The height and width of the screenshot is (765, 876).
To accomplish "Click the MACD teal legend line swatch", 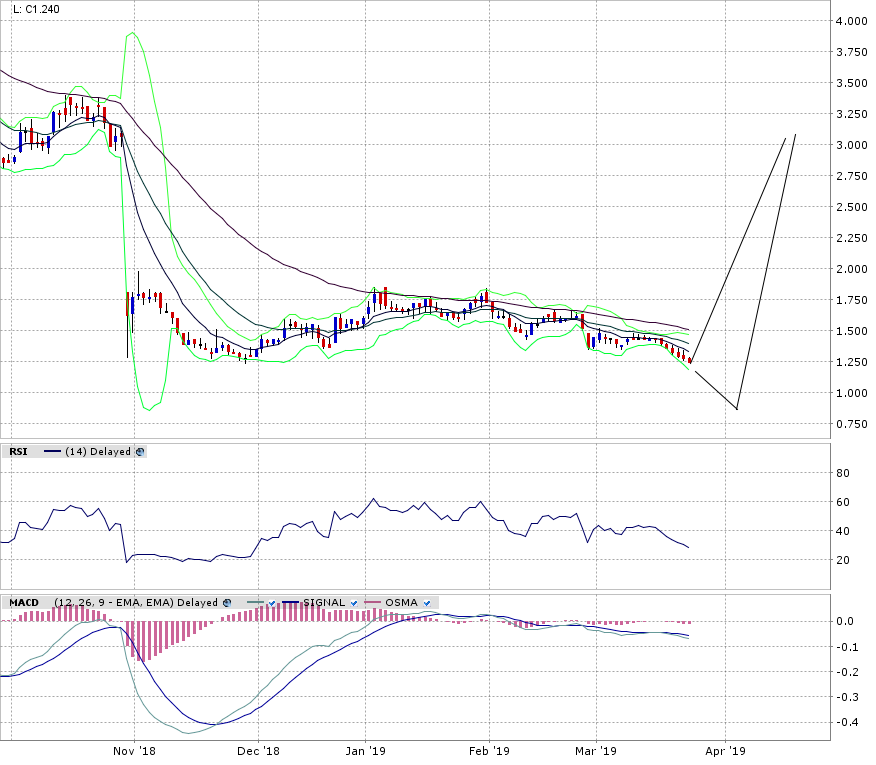I will click(x=251, y=603).
